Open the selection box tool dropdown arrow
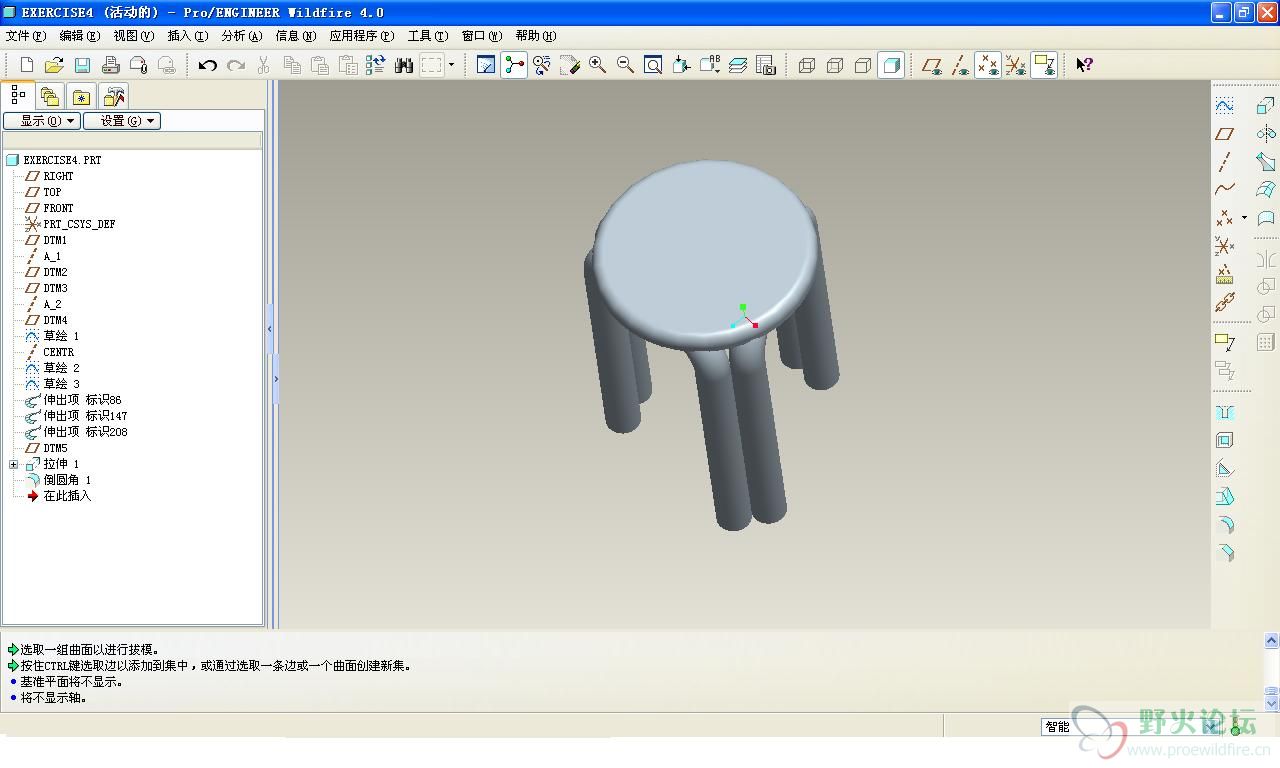1280x768 pixels. click(451, 65)
